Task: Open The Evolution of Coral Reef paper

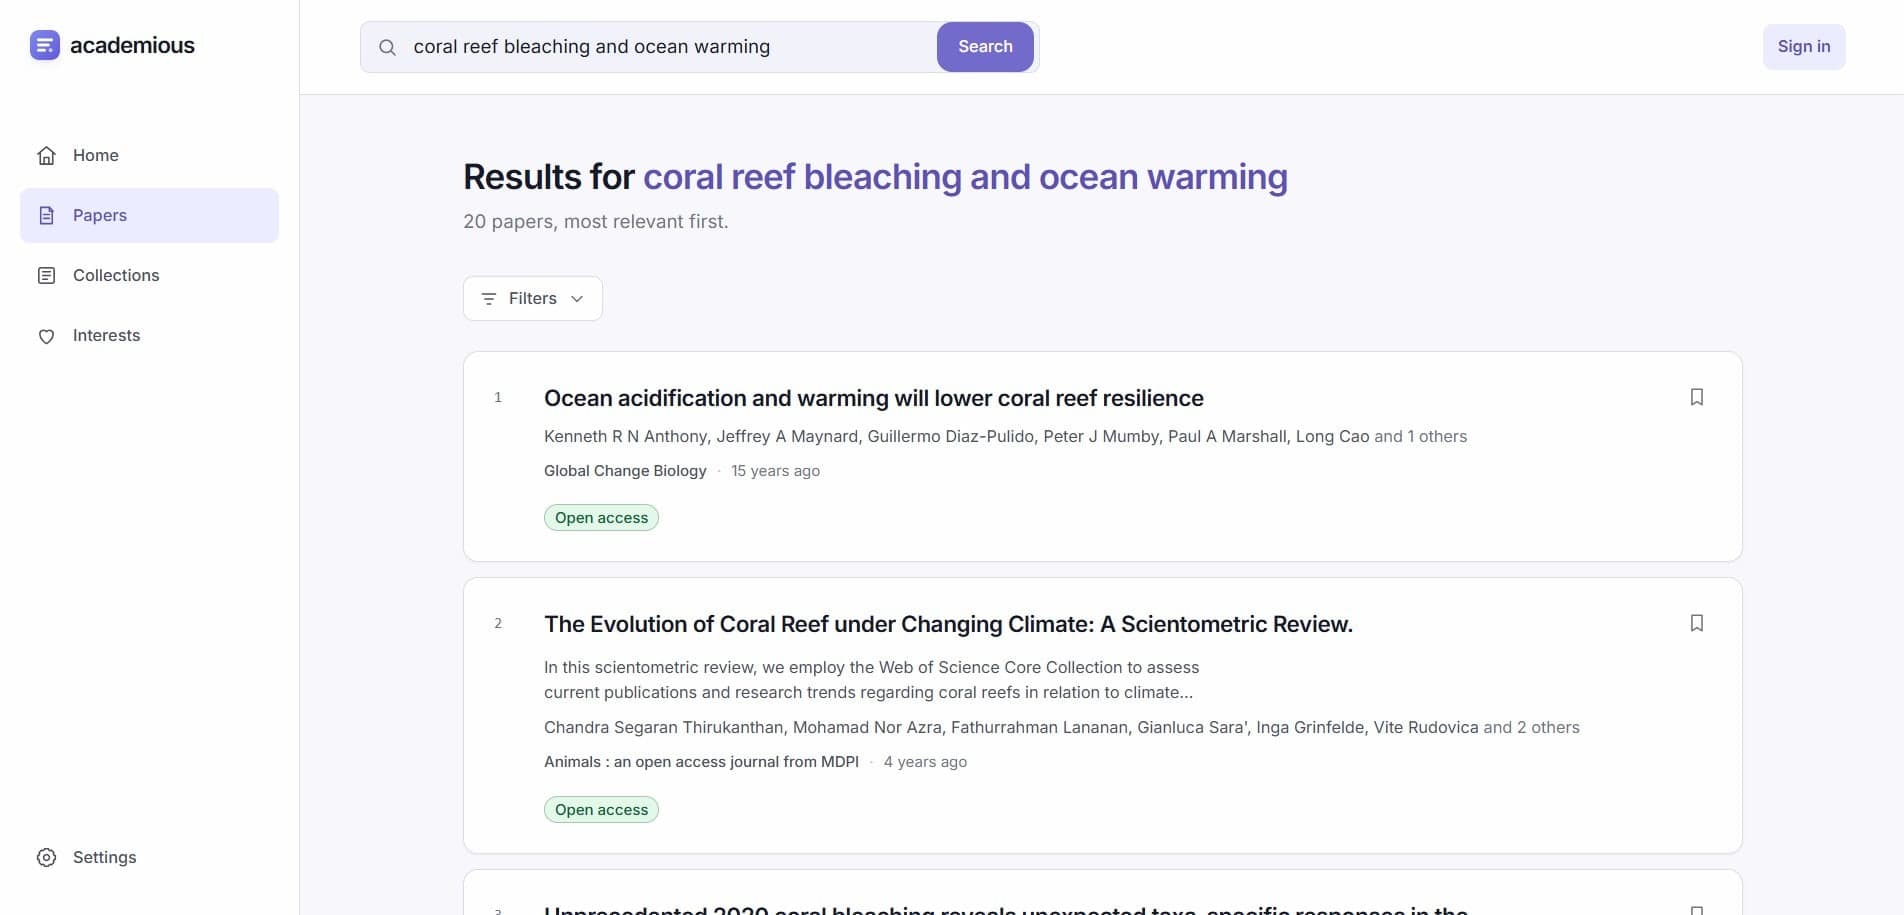Action: [x=948, y=624]
